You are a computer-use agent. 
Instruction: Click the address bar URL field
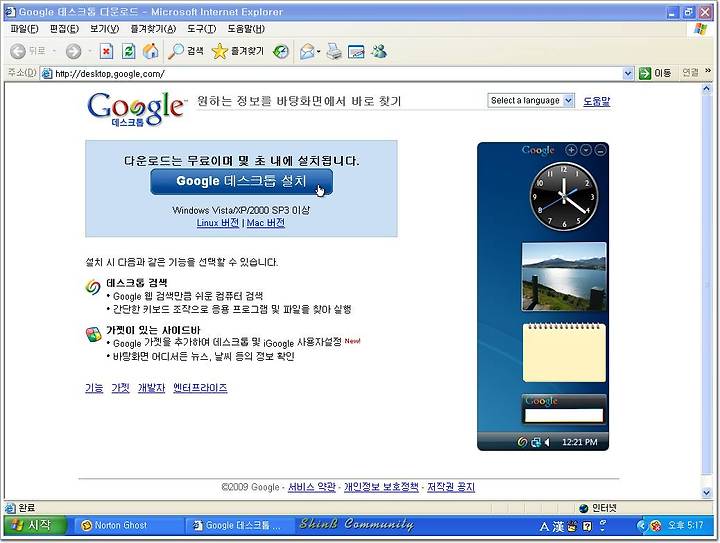click(x=338, y=73)
